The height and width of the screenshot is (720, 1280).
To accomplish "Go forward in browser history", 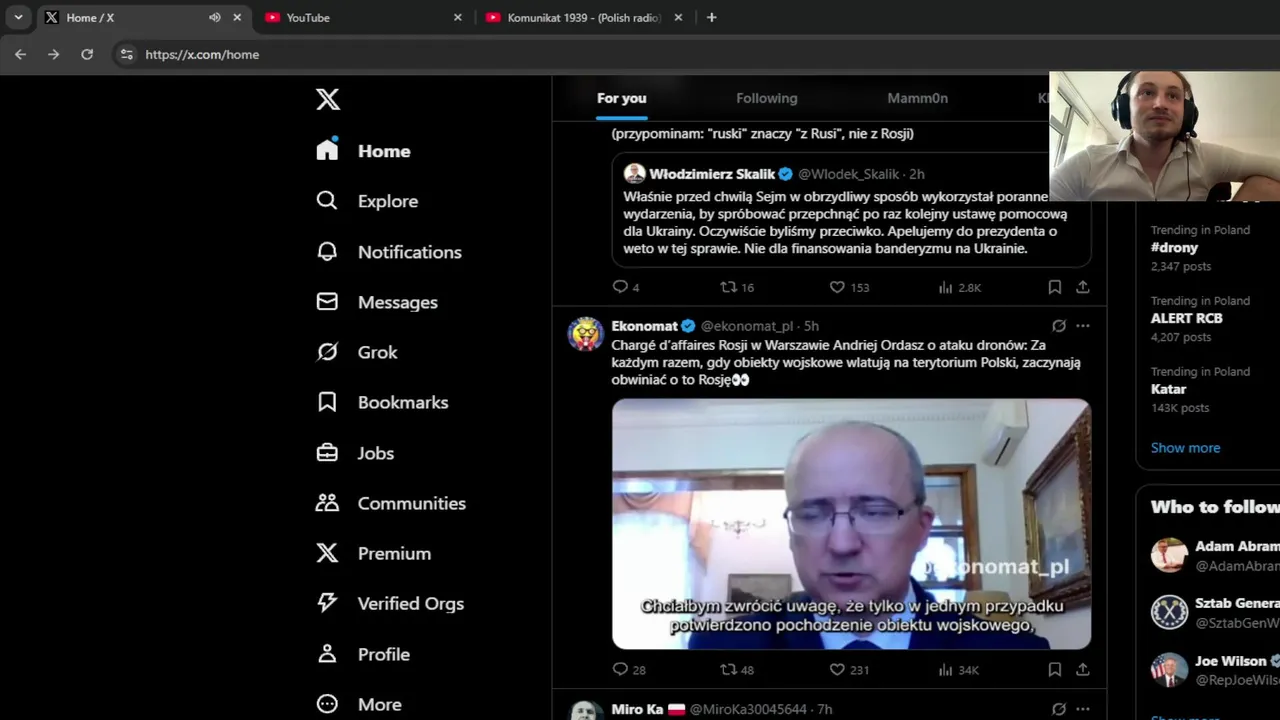I will pos(53,54).
